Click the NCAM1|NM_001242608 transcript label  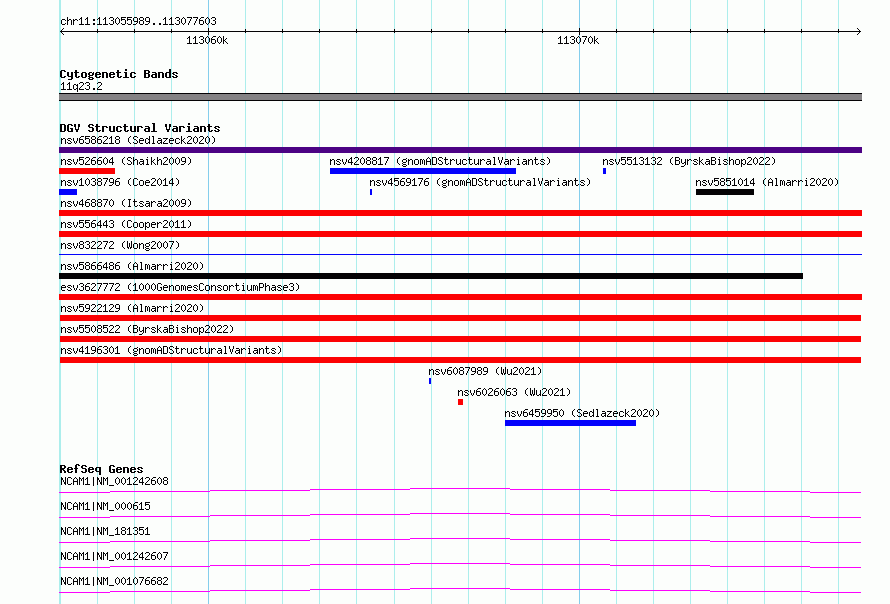[x=114, y=481]
